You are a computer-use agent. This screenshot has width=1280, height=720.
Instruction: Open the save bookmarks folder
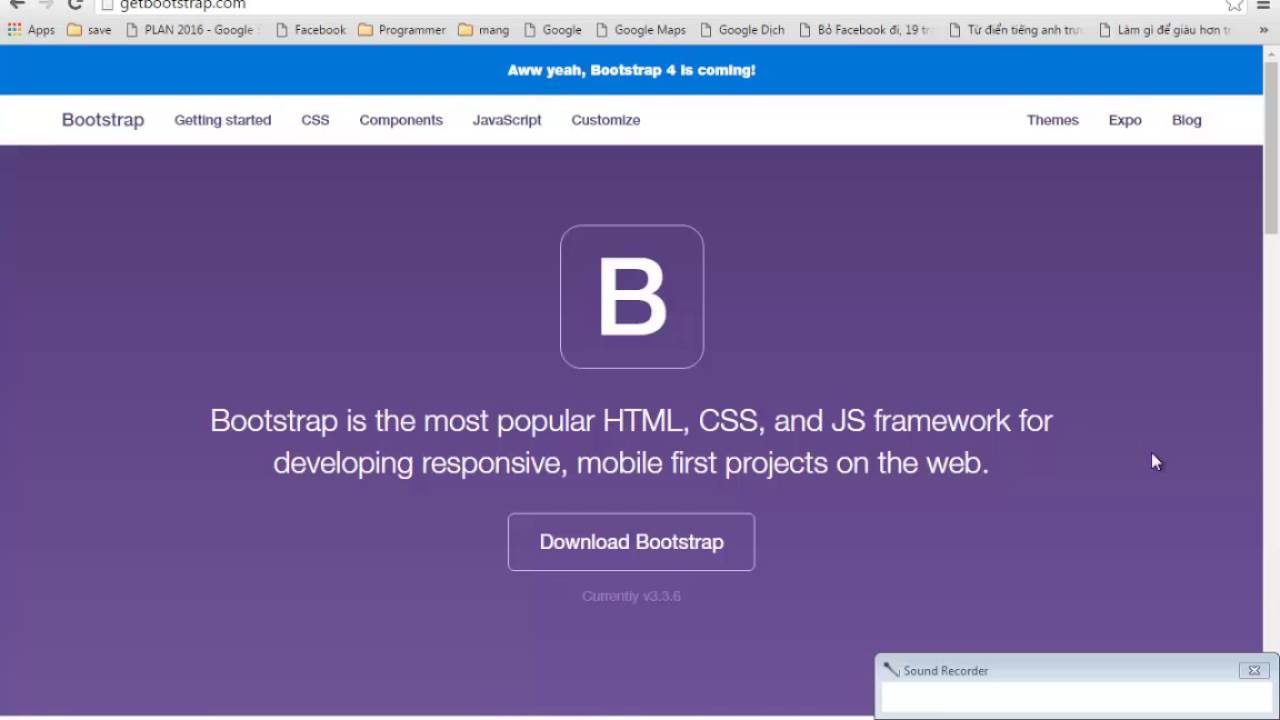pos(89,30)
